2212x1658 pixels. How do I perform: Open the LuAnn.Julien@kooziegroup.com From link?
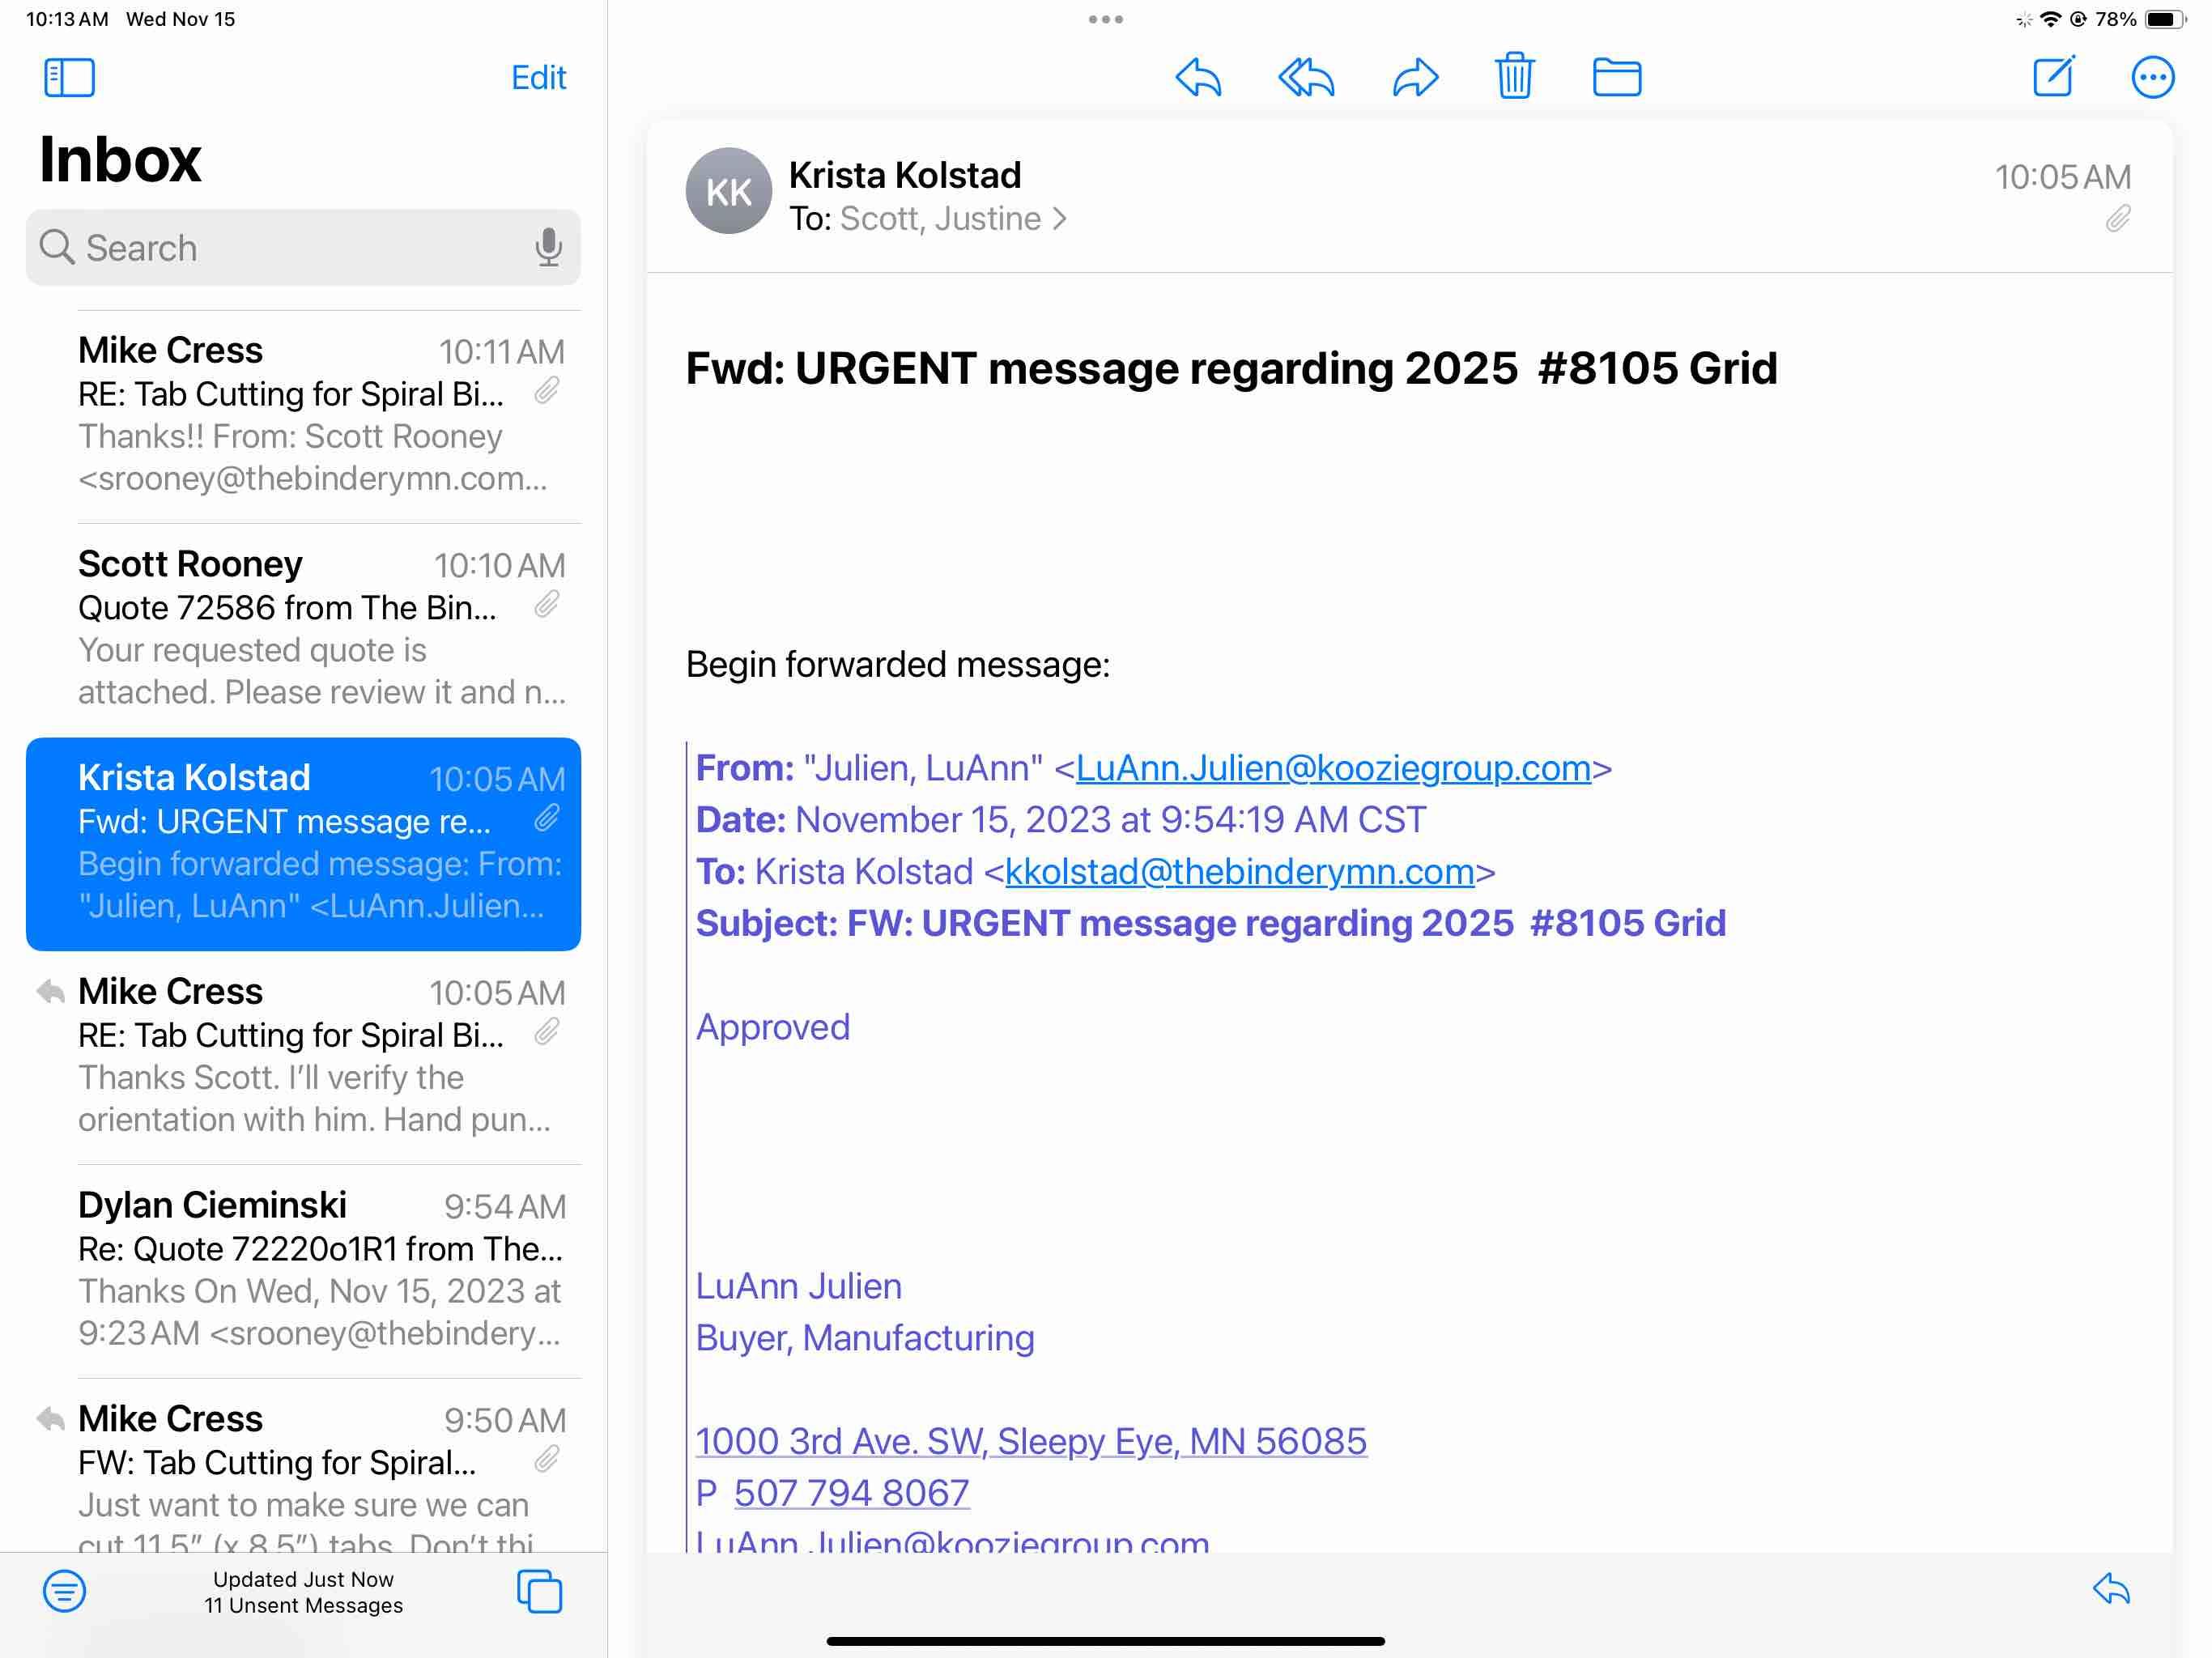(x=1332, y=768)
